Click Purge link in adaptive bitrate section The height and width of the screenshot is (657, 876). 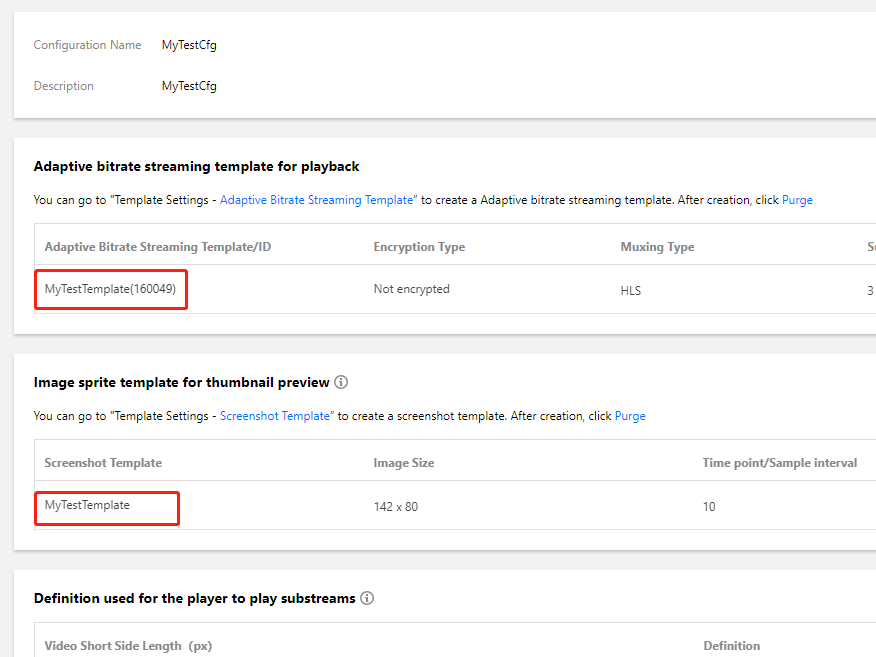coord(797,200)
